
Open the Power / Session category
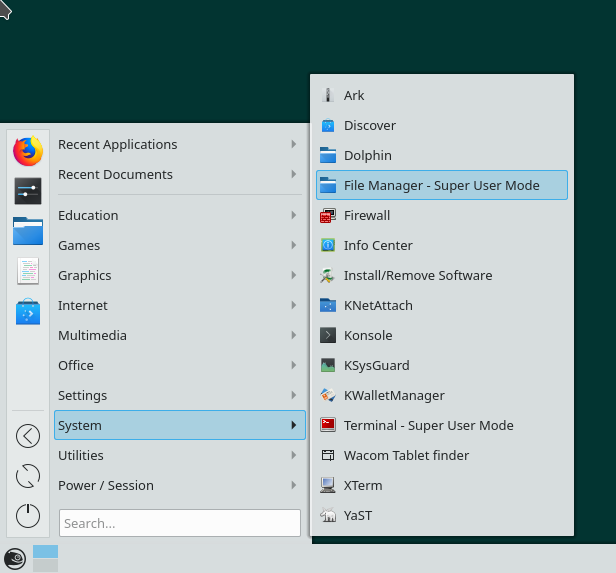[180, 485]
